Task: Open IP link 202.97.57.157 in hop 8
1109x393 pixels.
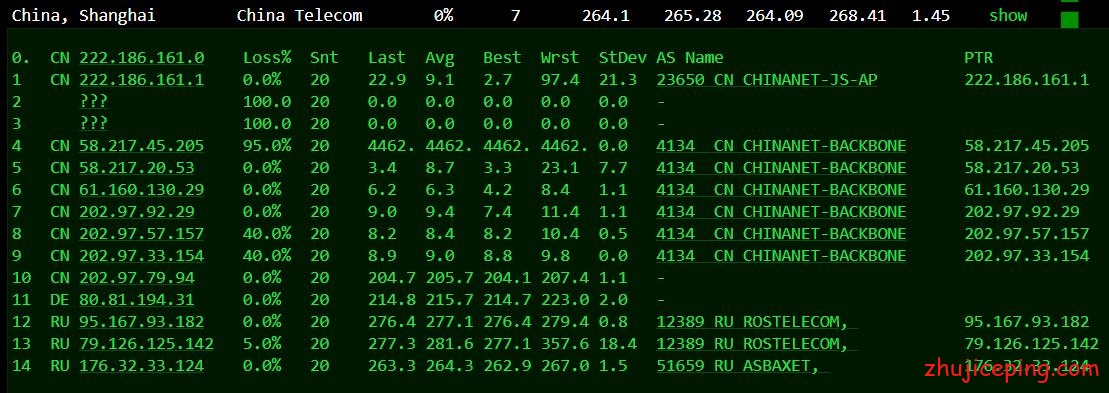Action: click(x=141, y=233)
